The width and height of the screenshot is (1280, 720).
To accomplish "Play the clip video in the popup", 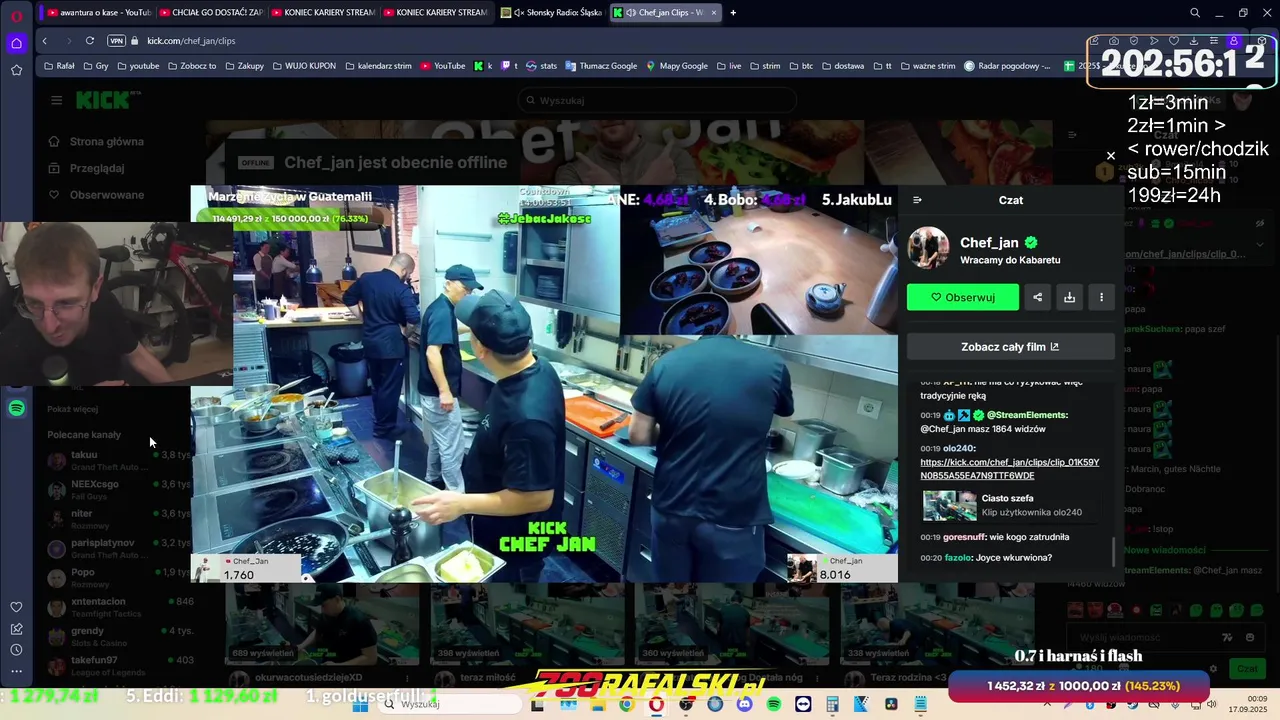I will pyautogui.click(x=544, y=383).
